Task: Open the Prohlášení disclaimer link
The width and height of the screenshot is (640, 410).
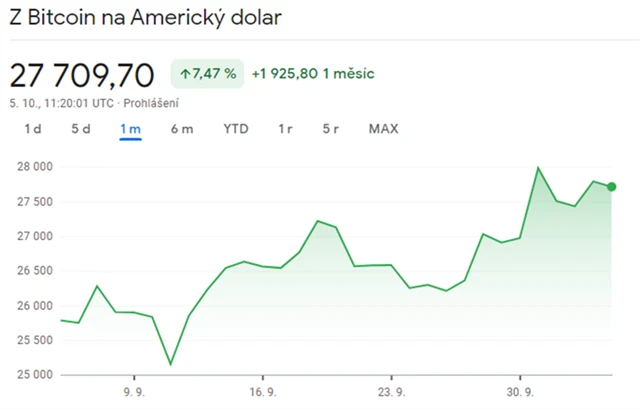Action: point(150,102)
